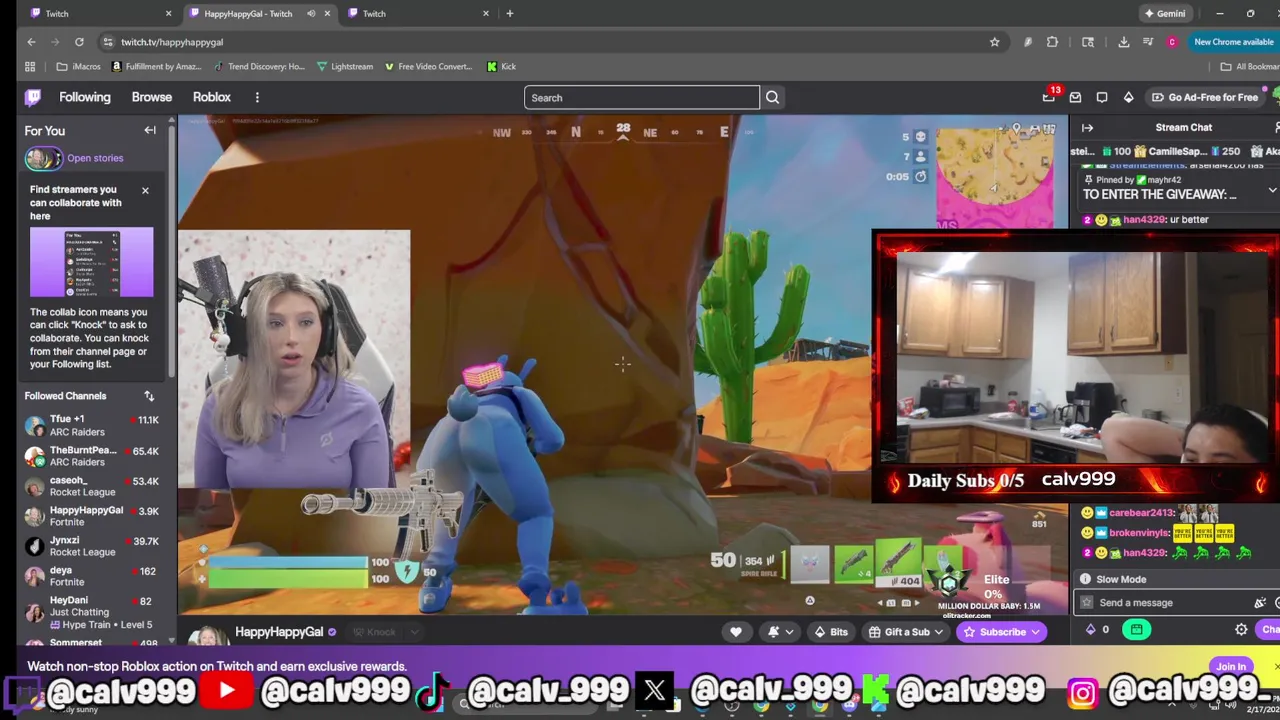Viewport: 1280px width, 720px height.
Task: Bookmark this page with star
Action: tap(994, 42)
